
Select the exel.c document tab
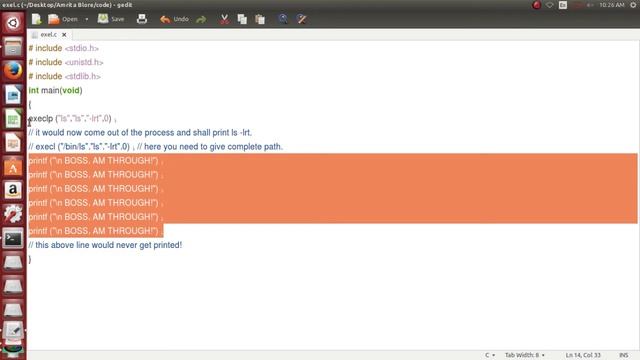pos(48,35)
